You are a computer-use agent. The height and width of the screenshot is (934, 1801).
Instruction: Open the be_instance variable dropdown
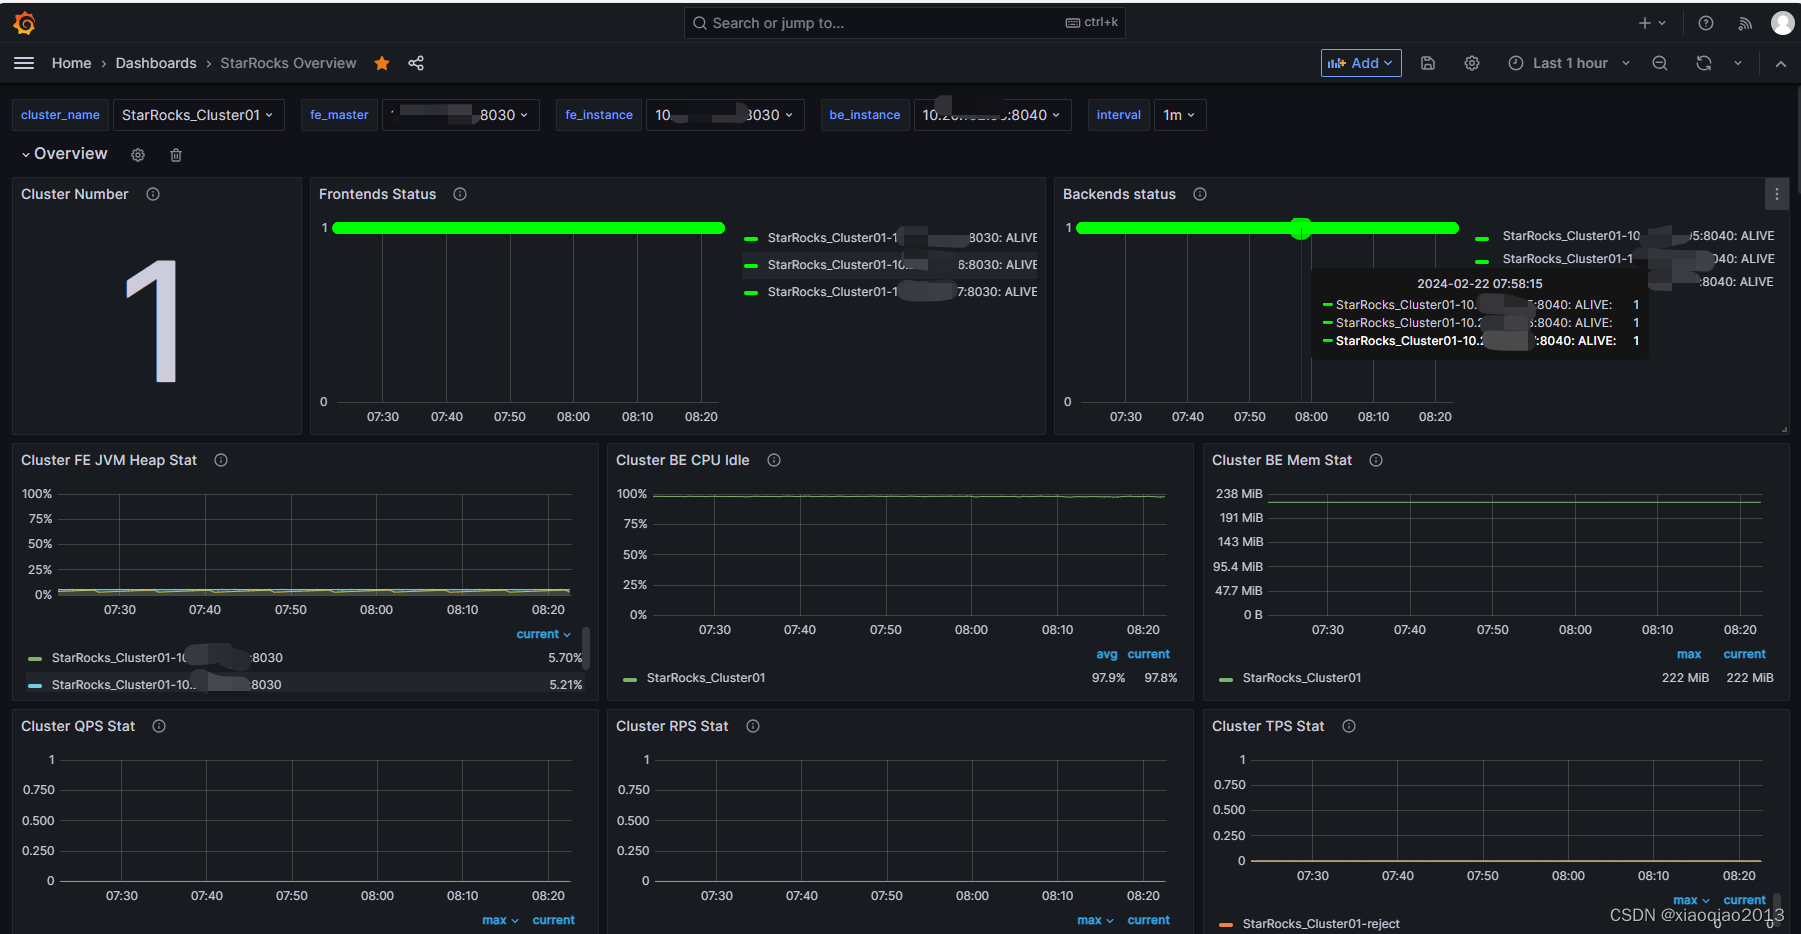tap(992, 115)
